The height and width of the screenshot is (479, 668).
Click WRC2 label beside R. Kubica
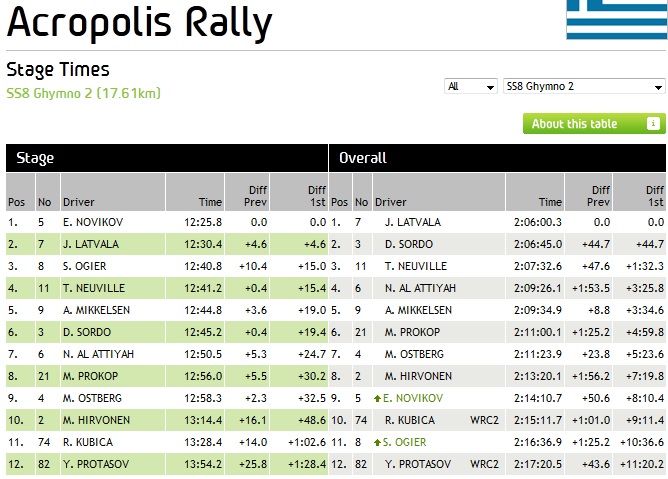[x=485, y=420]
